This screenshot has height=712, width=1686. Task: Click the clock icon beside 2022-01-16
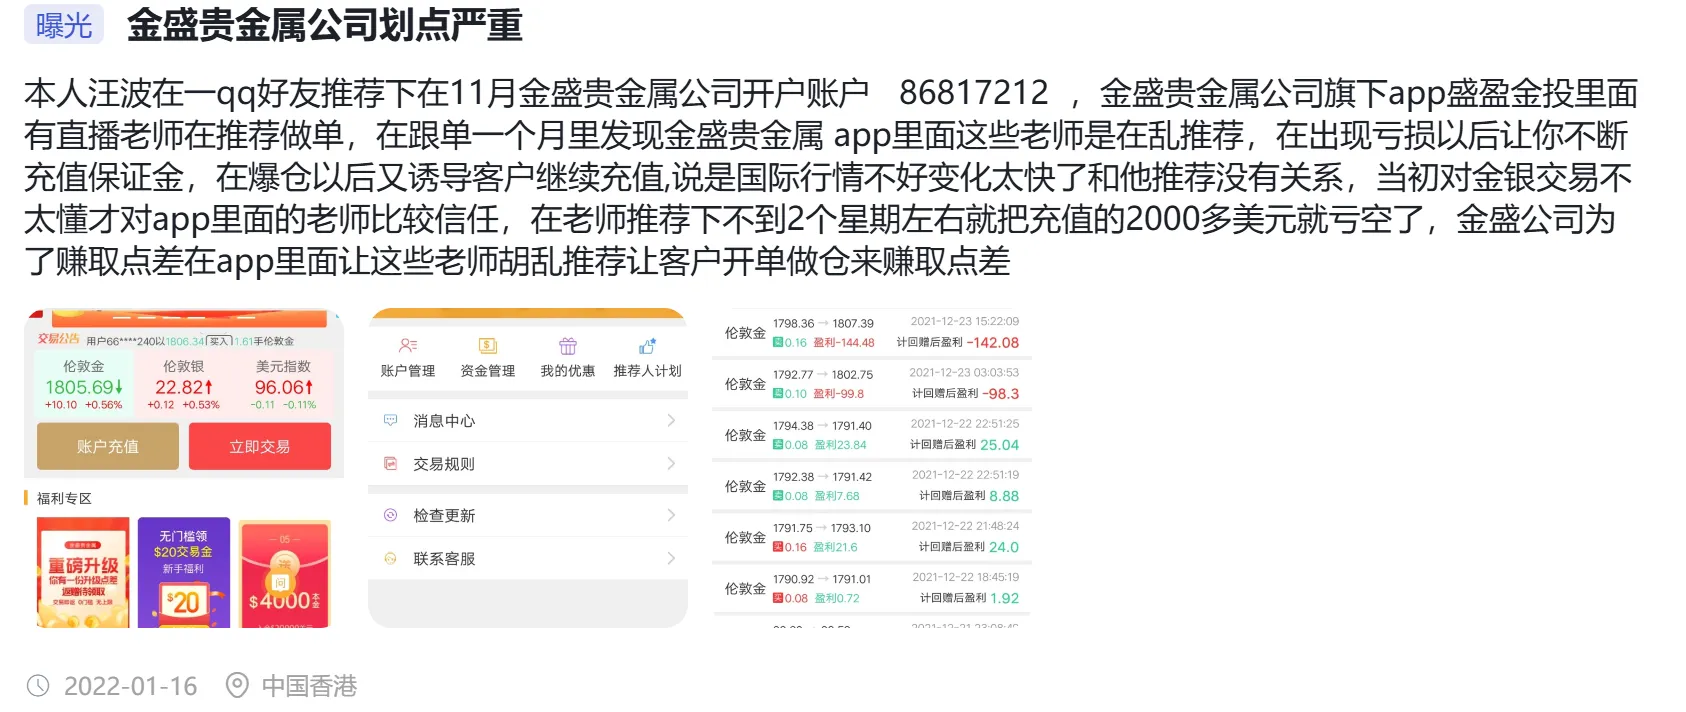[38, 686]
